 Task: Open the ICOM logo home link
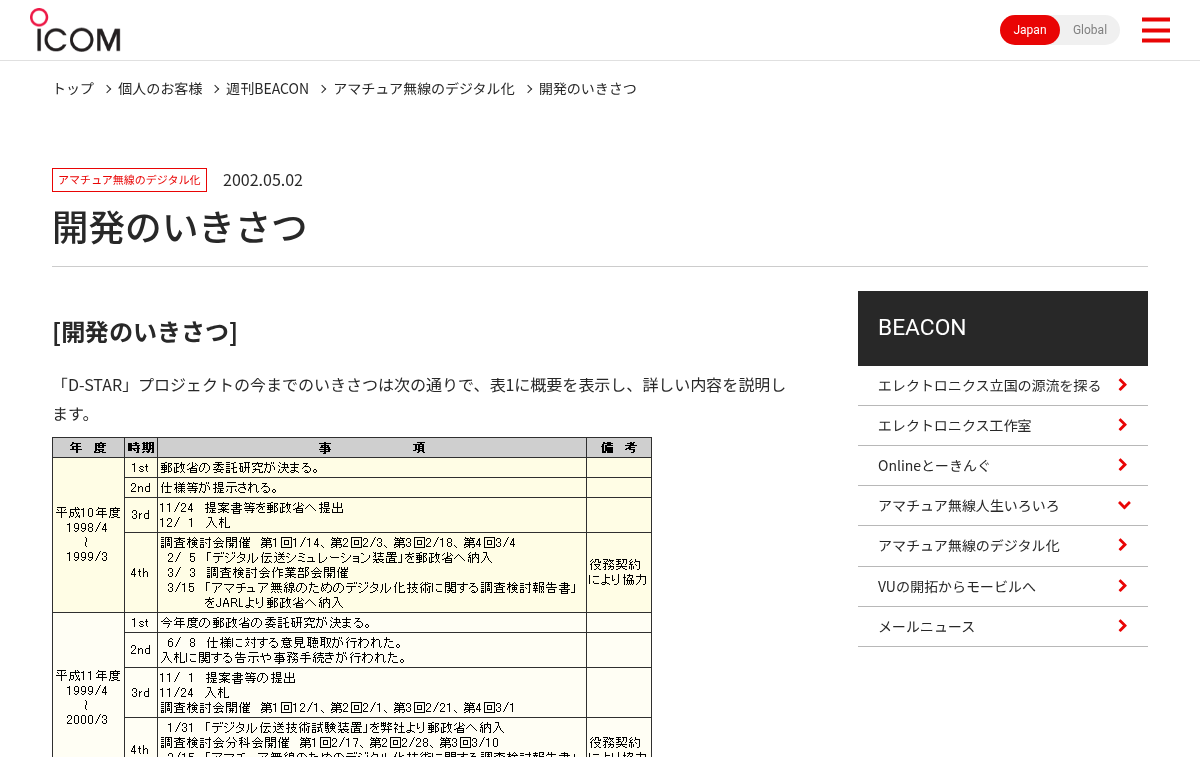[x=75, y=30]
